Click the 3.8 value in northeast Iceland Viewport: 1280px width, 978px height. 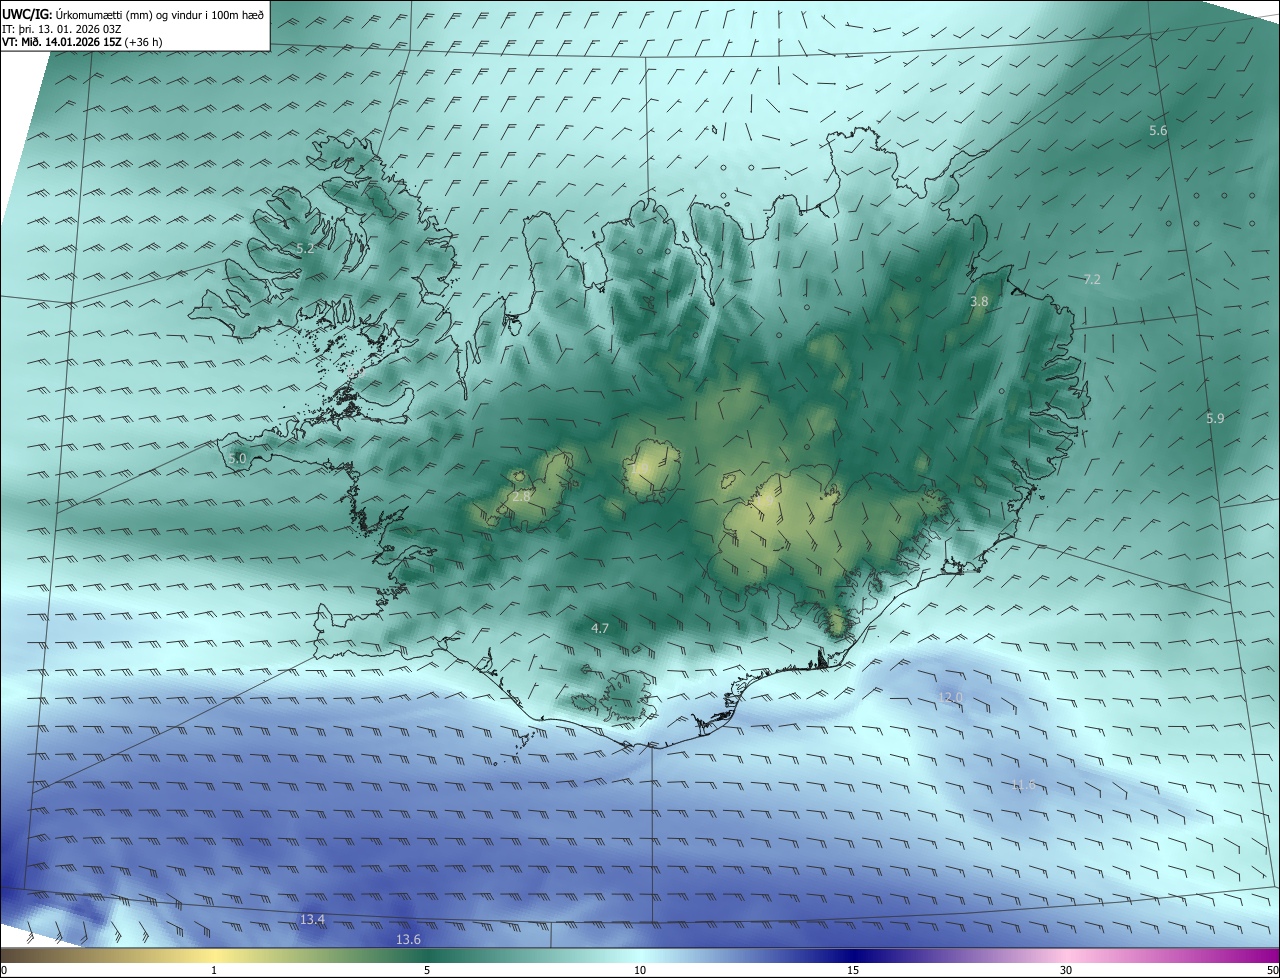click(979, 301)
